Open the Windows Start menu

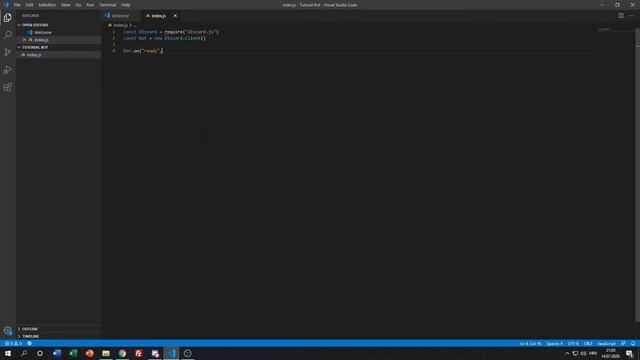pos(8,353)
